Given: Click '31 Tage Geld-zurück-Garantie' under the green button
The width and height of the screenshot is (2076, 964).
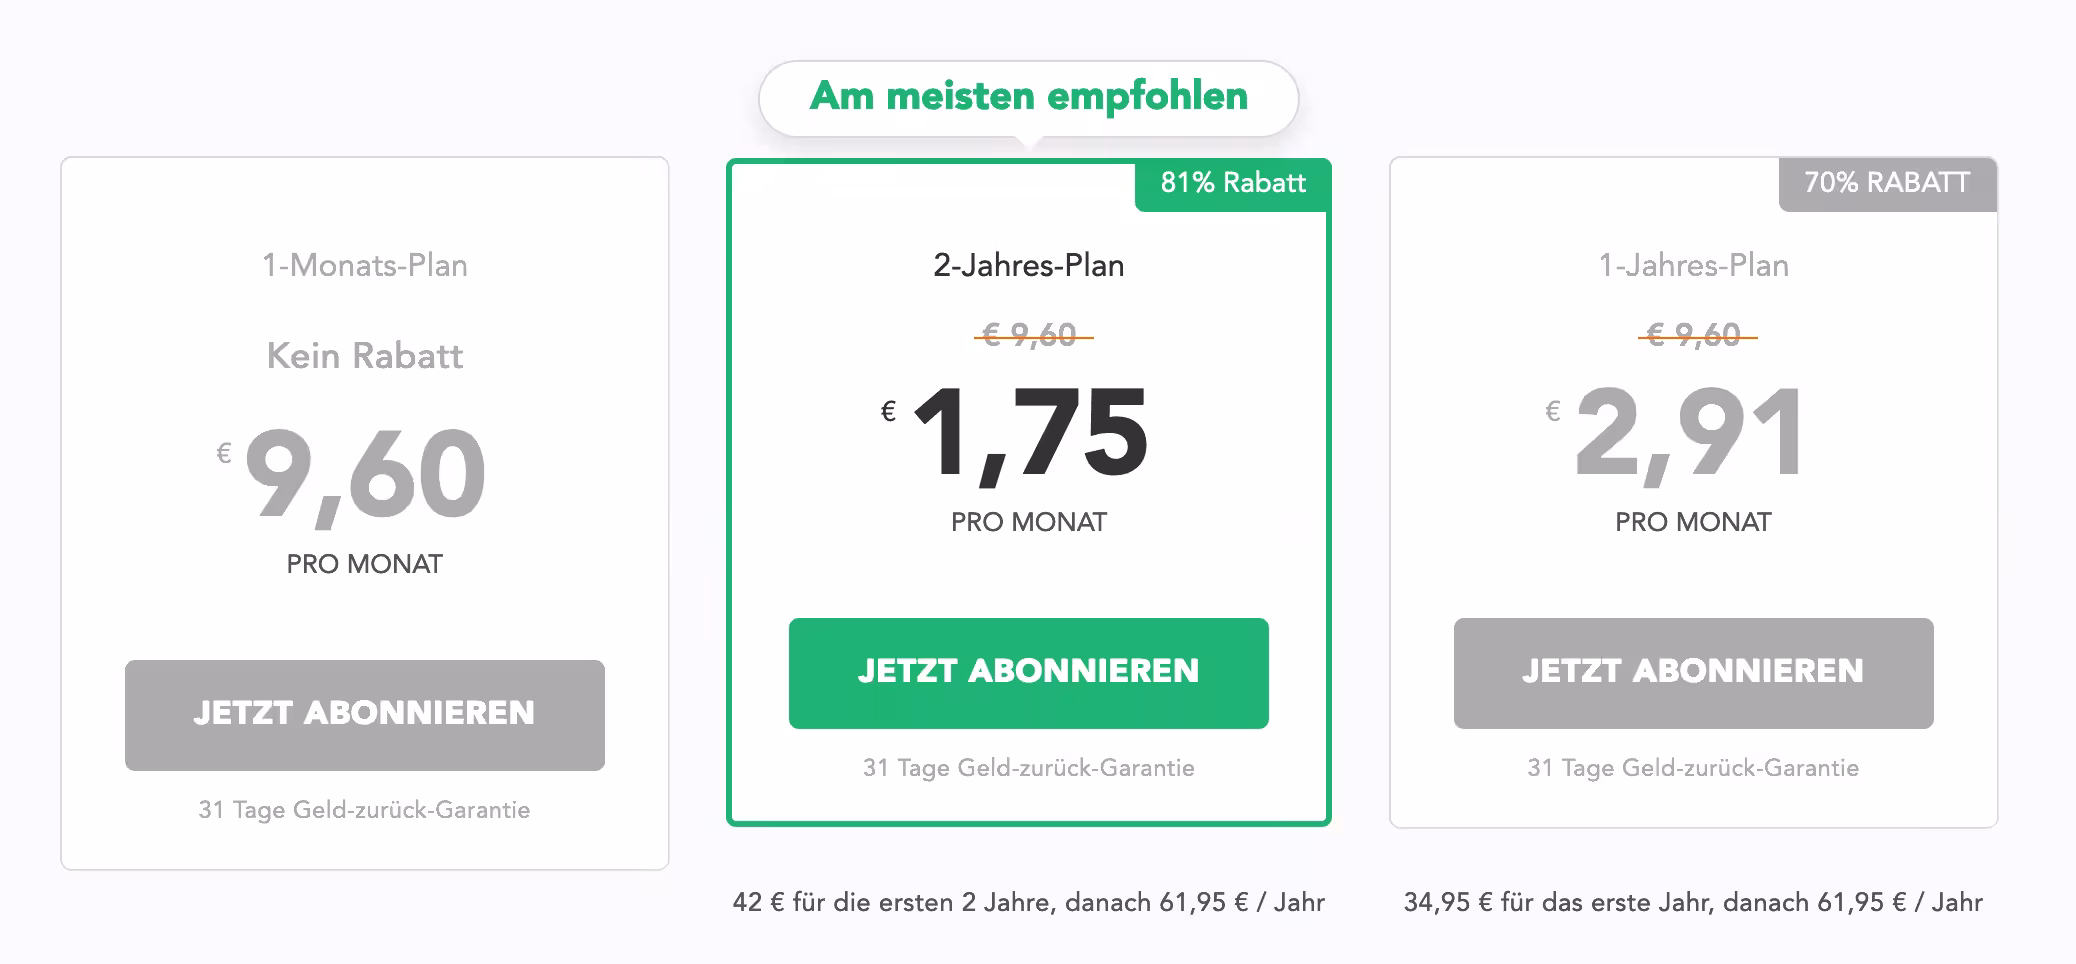Looking at the screenshot, I should coord(1028,769).
